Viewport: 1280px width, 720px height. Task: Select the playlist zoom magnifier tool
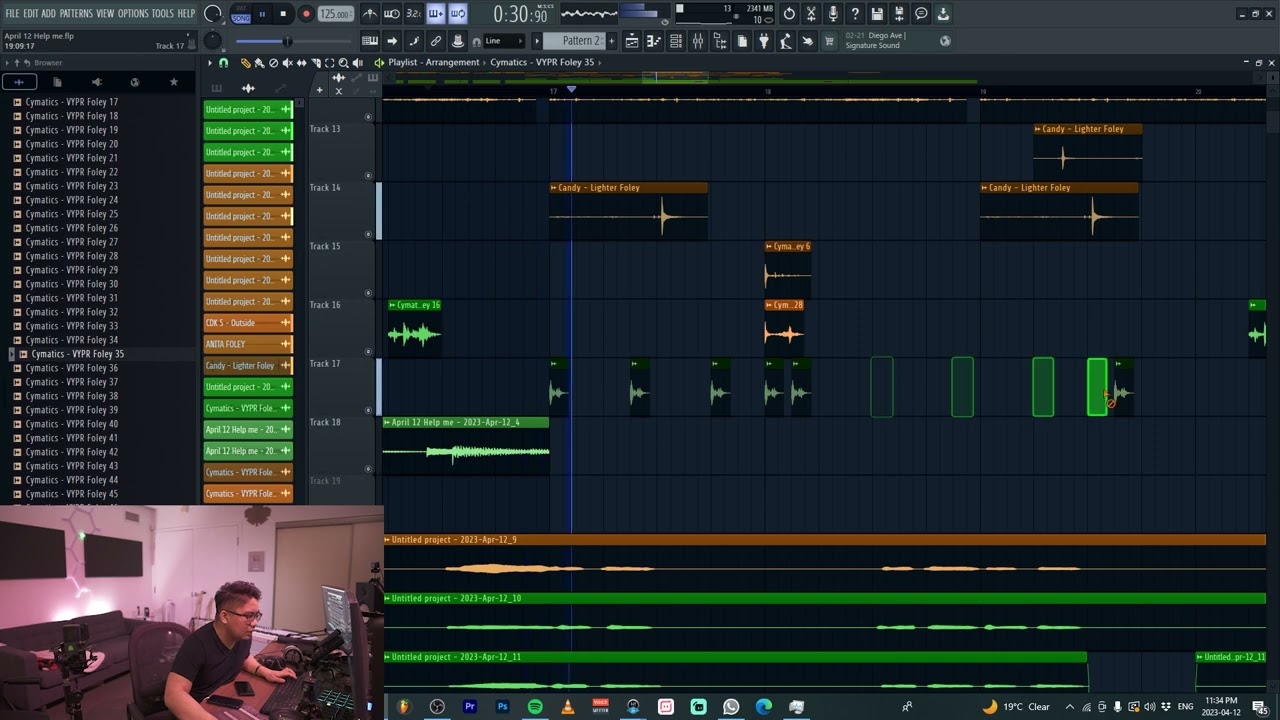point(343,63)
